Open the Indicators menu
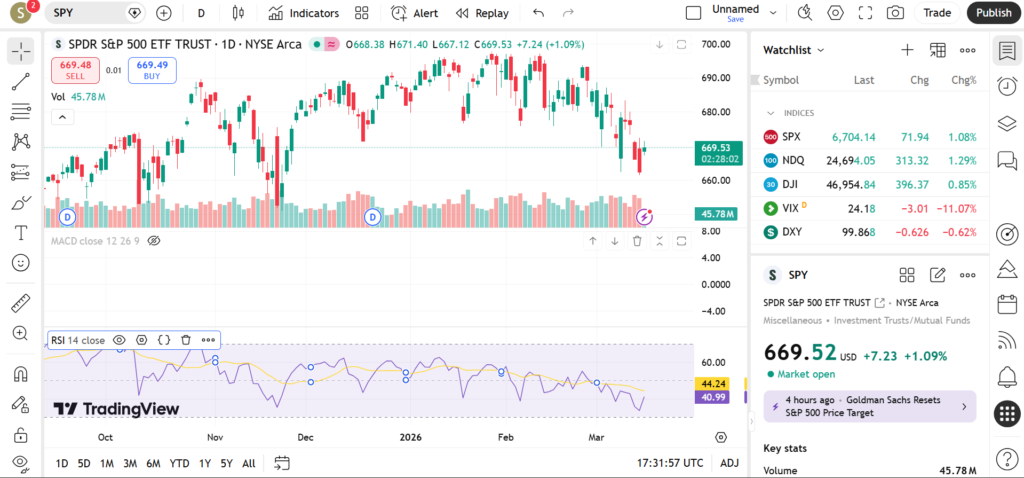1024x478 pixels. pyautogui.click(x=304, y=13)
